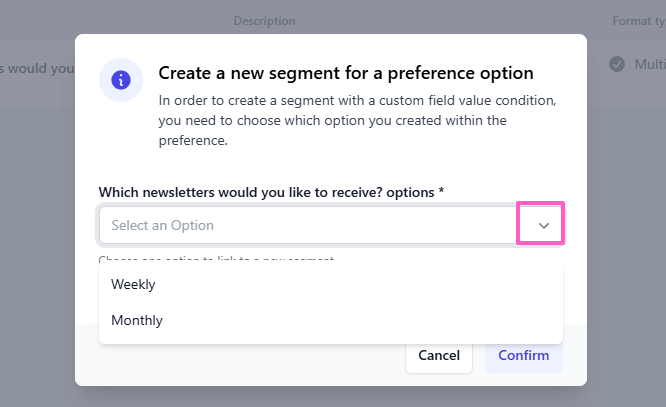Click the Multi format type value
666x407 pixels.
649,64
